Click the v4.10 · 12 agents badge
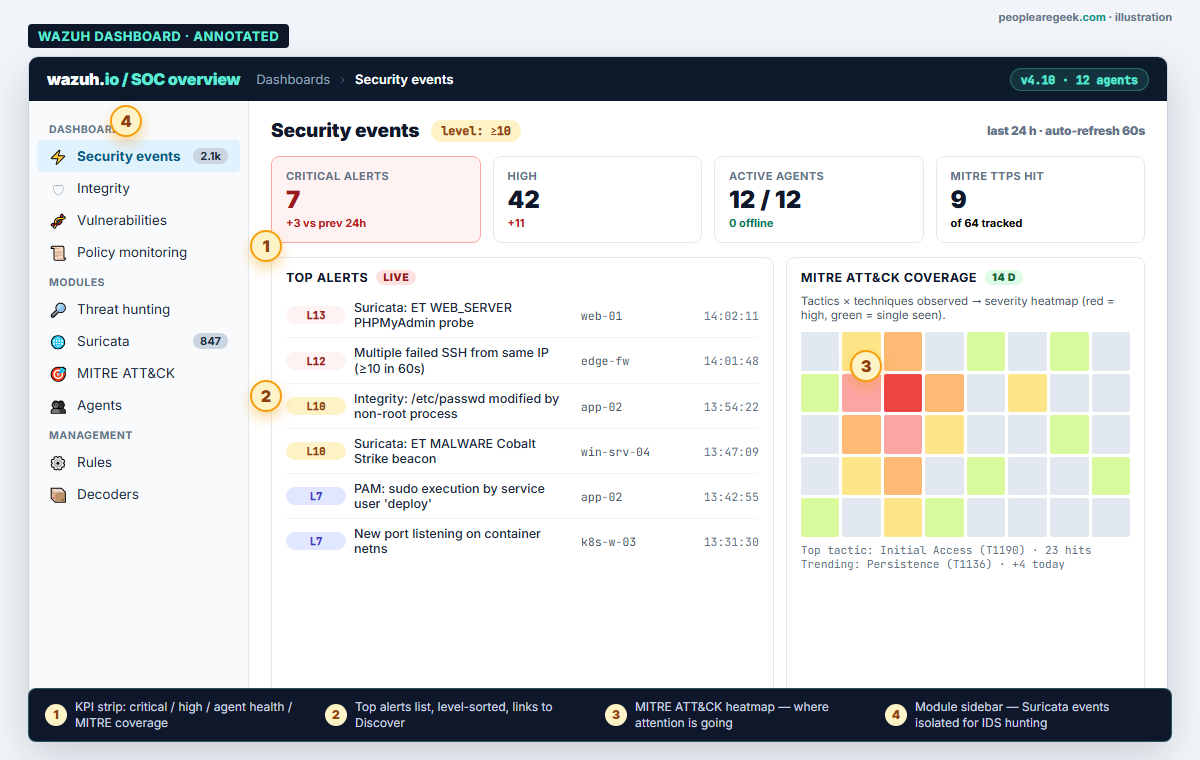Viewport: 1200px width, 760px height. pyautogui.click(x=1079, y=80)
